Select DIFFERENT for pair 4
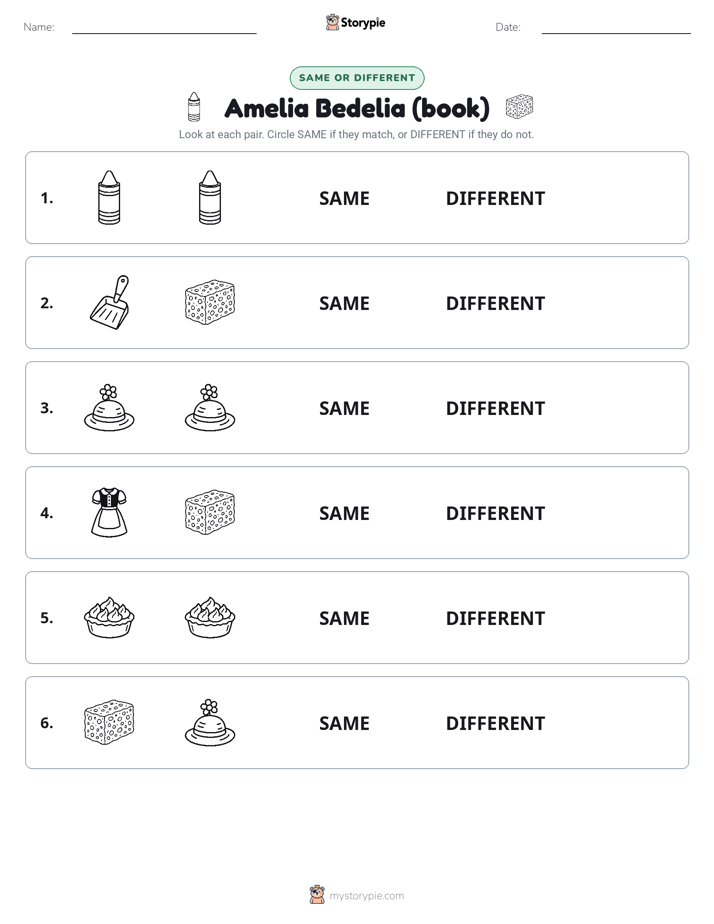The image size is (714, 924). coord(495,513)
